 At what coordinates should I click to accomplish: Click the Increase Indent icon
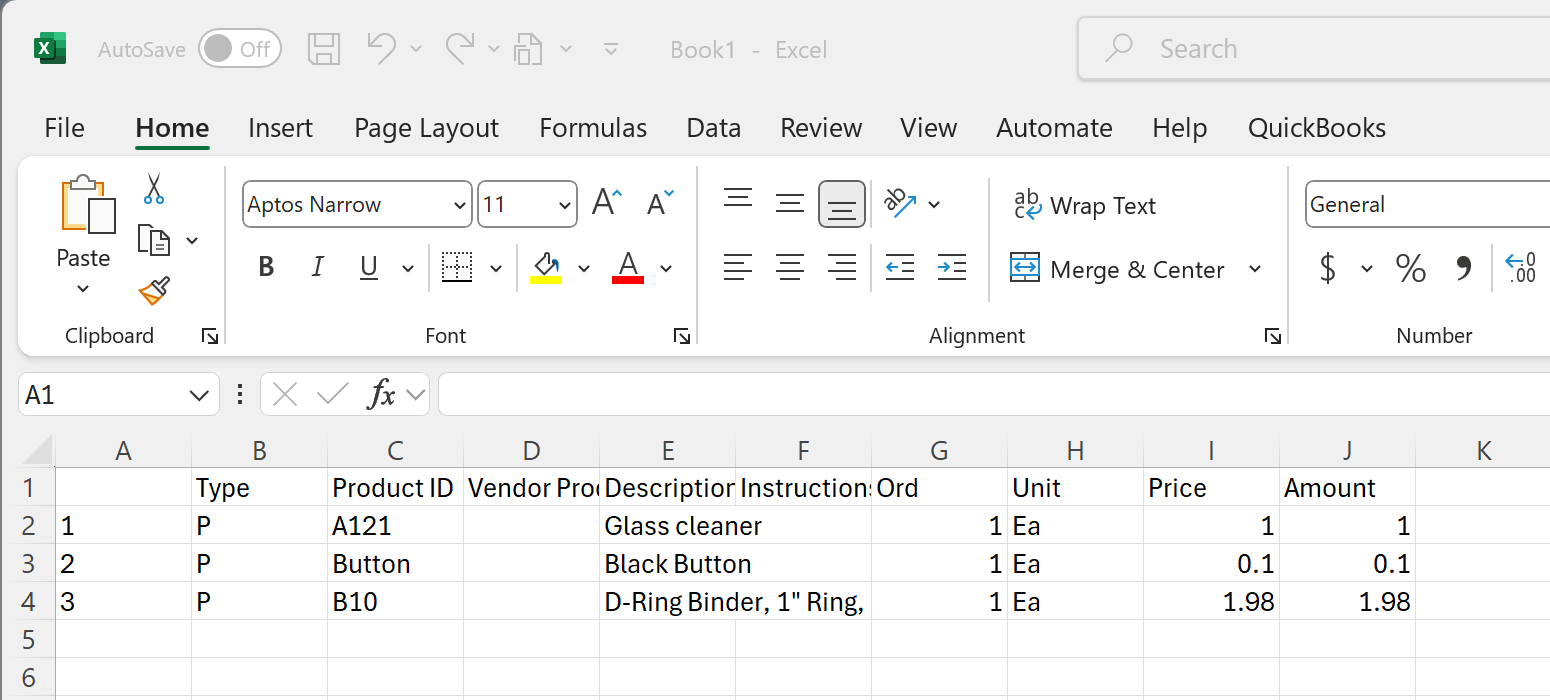click(x=950, y=267)
